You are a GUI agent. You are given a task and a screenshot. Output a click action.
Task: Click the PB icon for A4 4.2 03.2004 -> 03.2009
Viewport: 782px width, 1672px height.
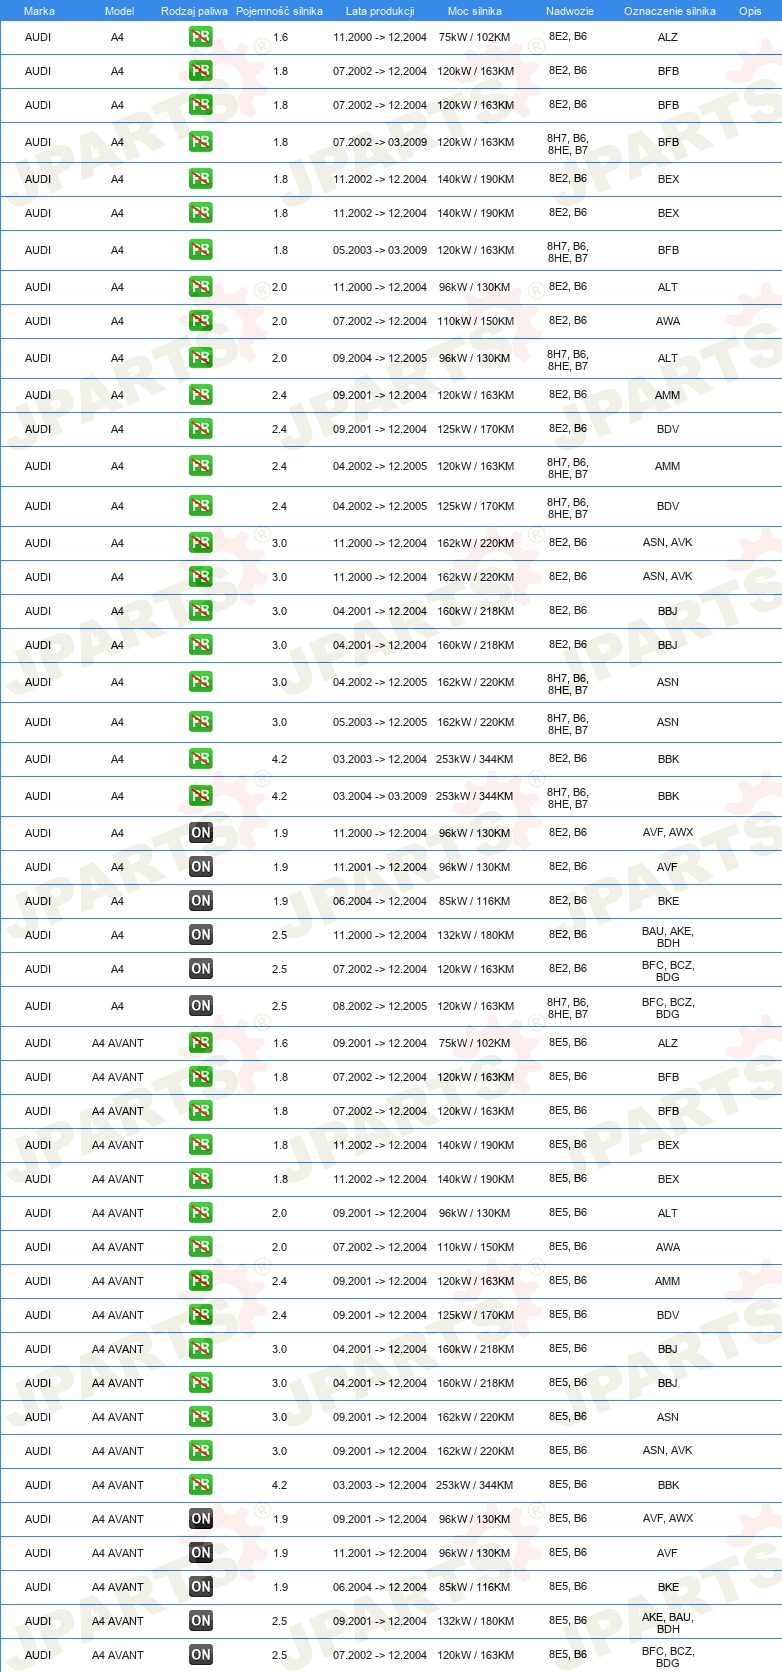click(201, 796)
